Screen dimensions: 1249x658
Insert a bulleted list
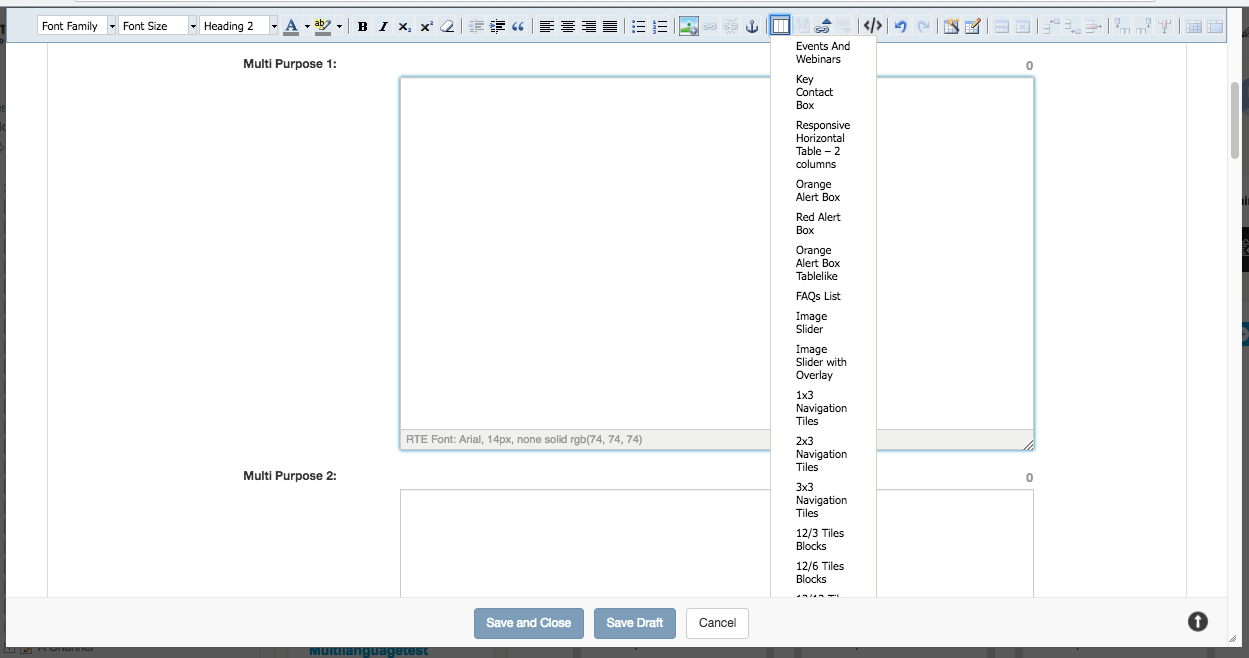pos(639,26)
